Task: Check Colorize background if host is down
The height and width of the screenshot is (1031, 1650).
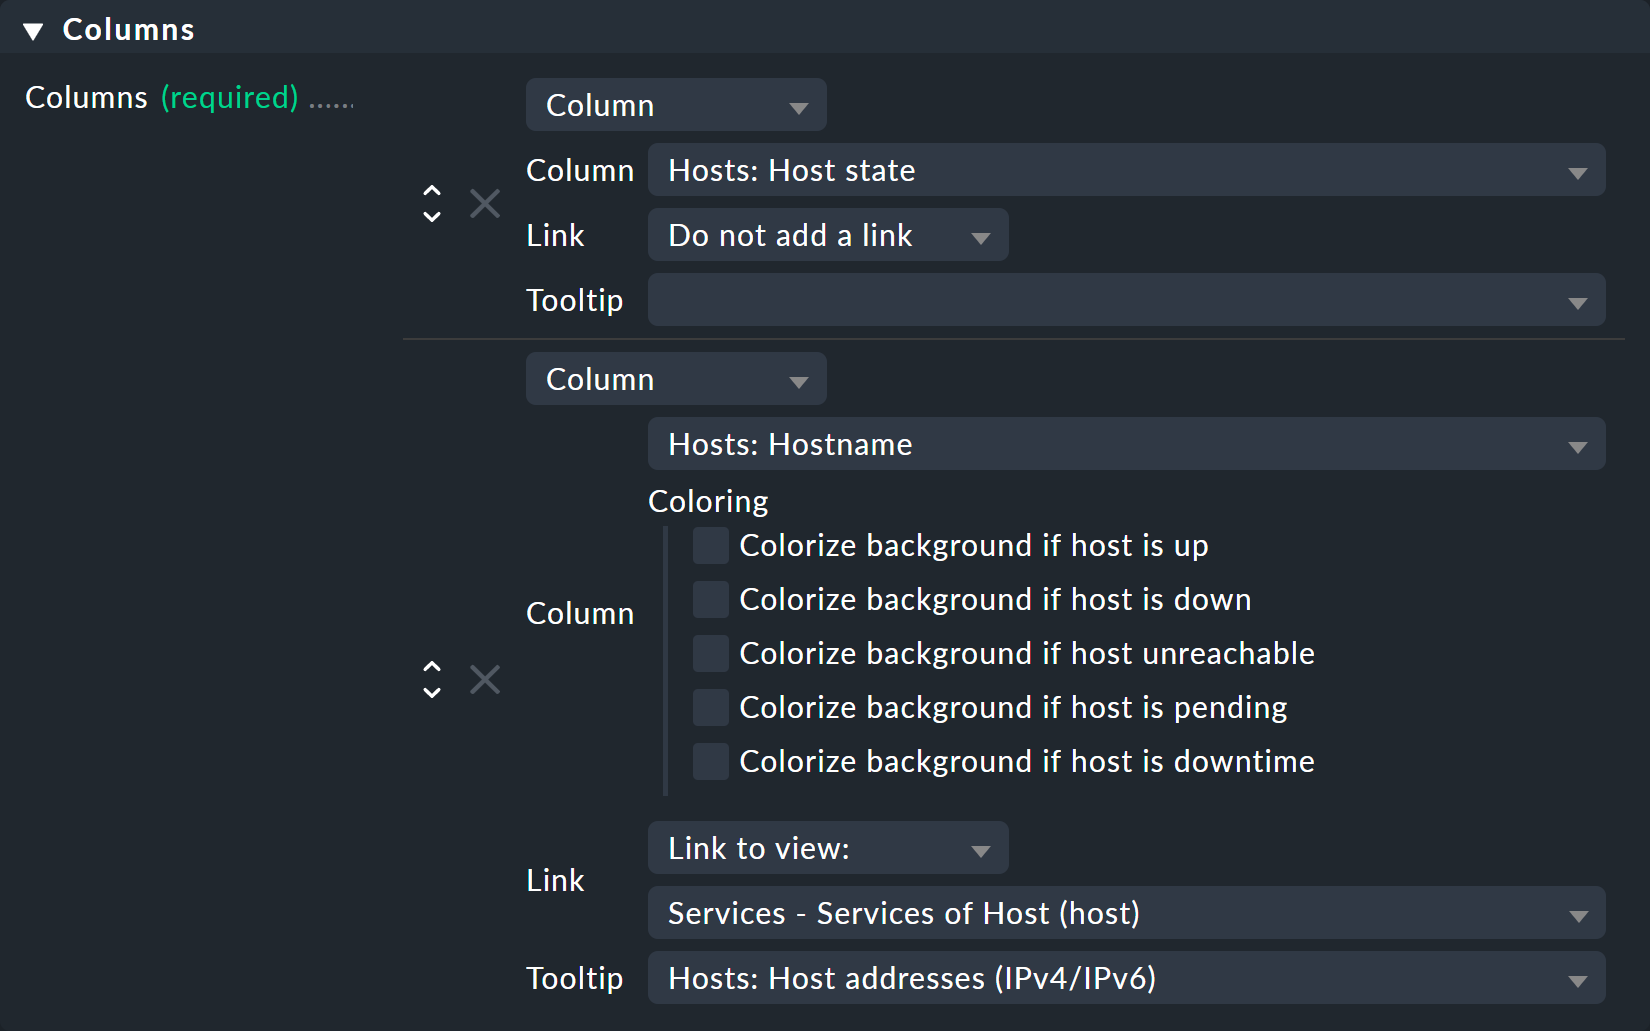Action: click(x=710, y=599)
